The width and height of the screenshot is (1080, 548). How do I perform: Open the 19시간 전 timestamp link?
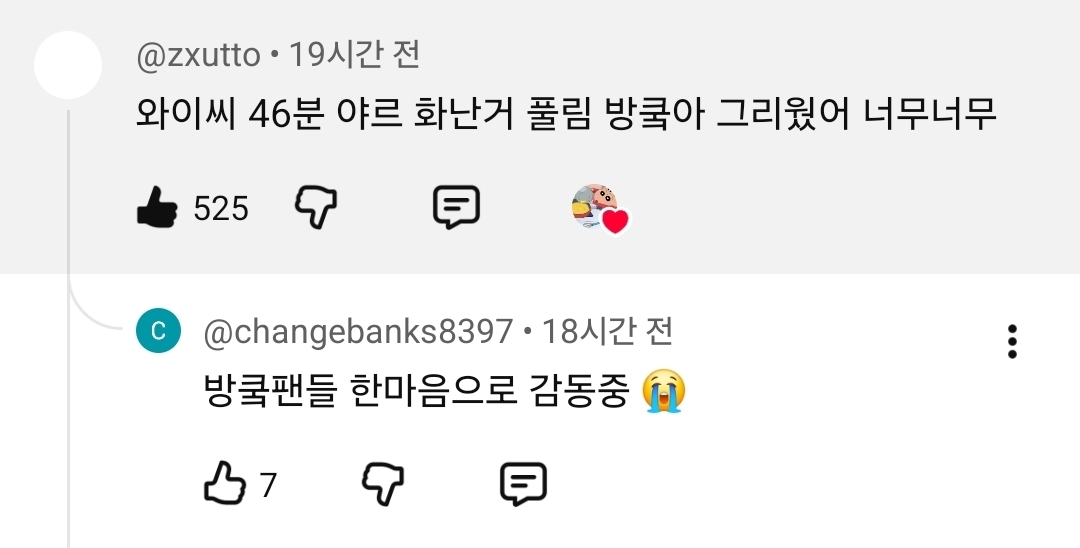[x=354, y=54]
